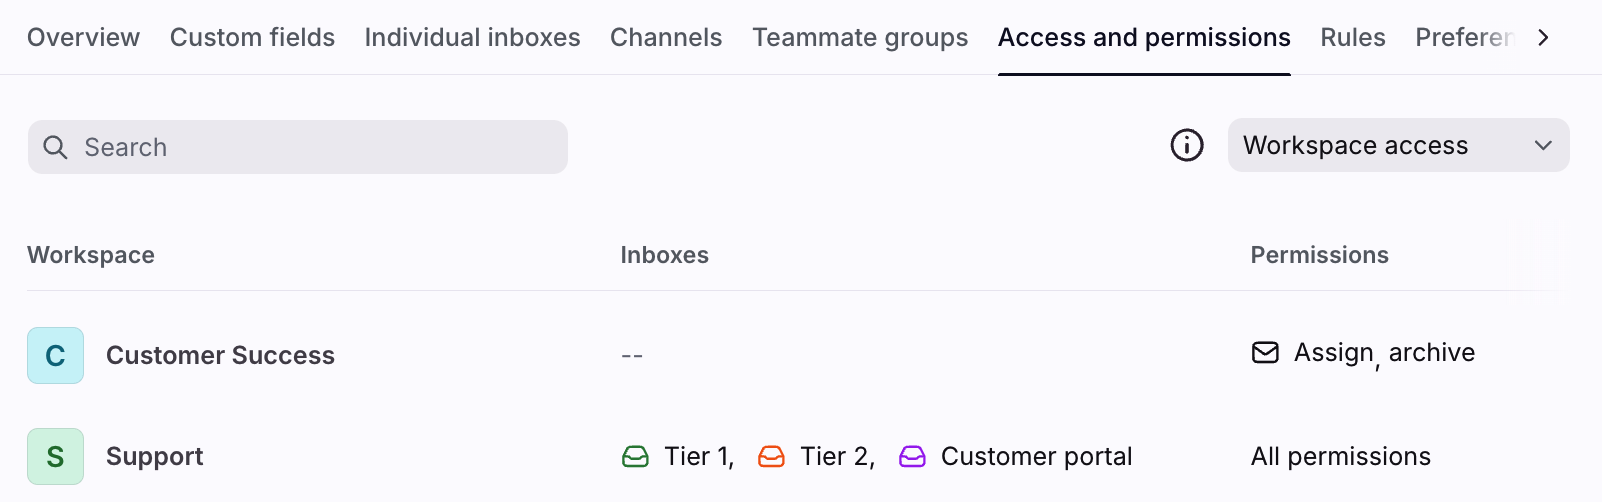Open the Custom fields tab
Screen dimensions: 1602x502
click(x=252, y=37)
